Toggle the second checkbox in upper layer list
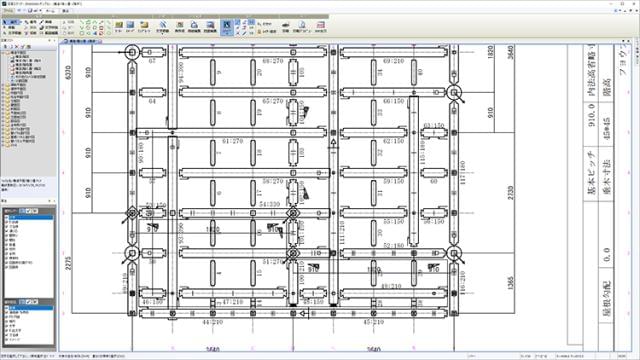 (7, 222)
